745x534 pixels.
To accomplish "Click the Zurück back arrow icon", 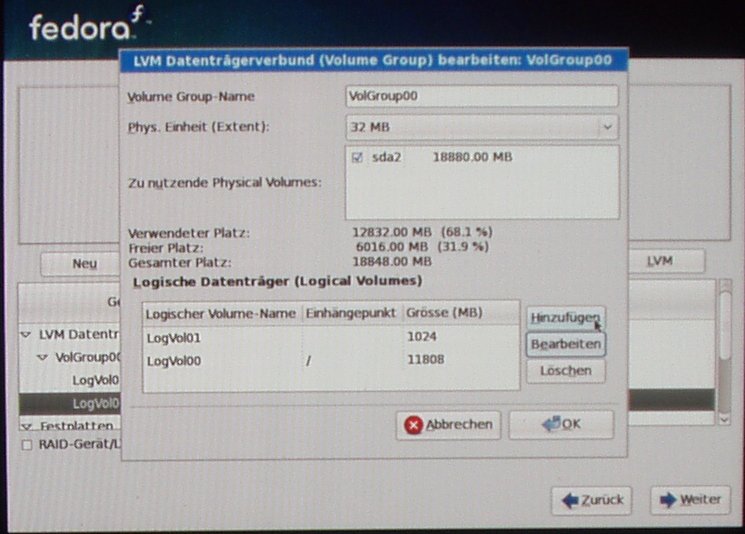I will click(x=570, y=500).
